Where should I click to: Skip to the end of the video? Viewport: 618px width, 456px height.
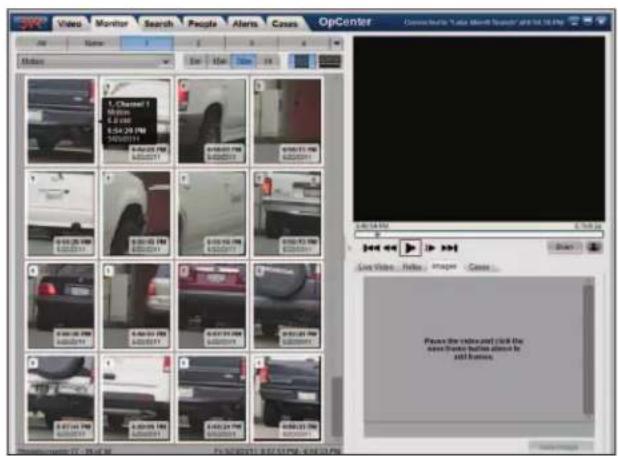[x=449, y=248]
